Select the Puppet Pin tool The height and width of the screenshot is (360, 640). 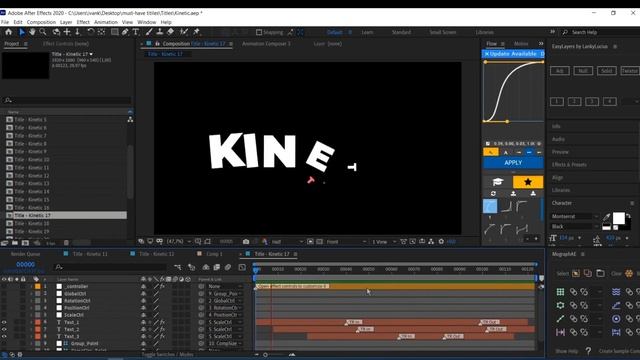(x=196, y=32)
